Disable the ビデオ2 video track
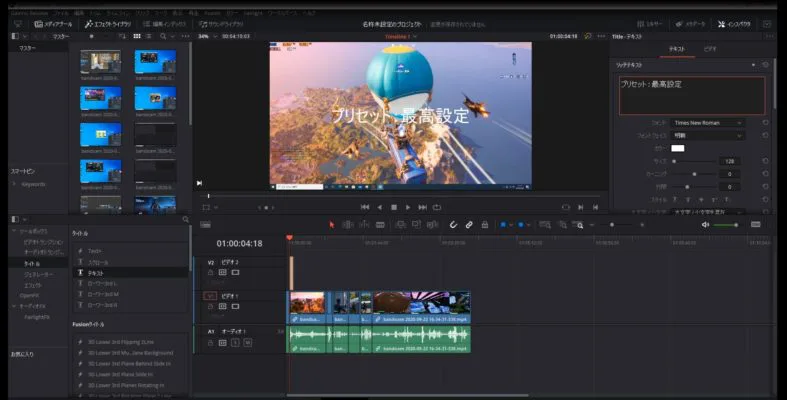This screenshot has width=787, height=400. [x=235, y=273]
